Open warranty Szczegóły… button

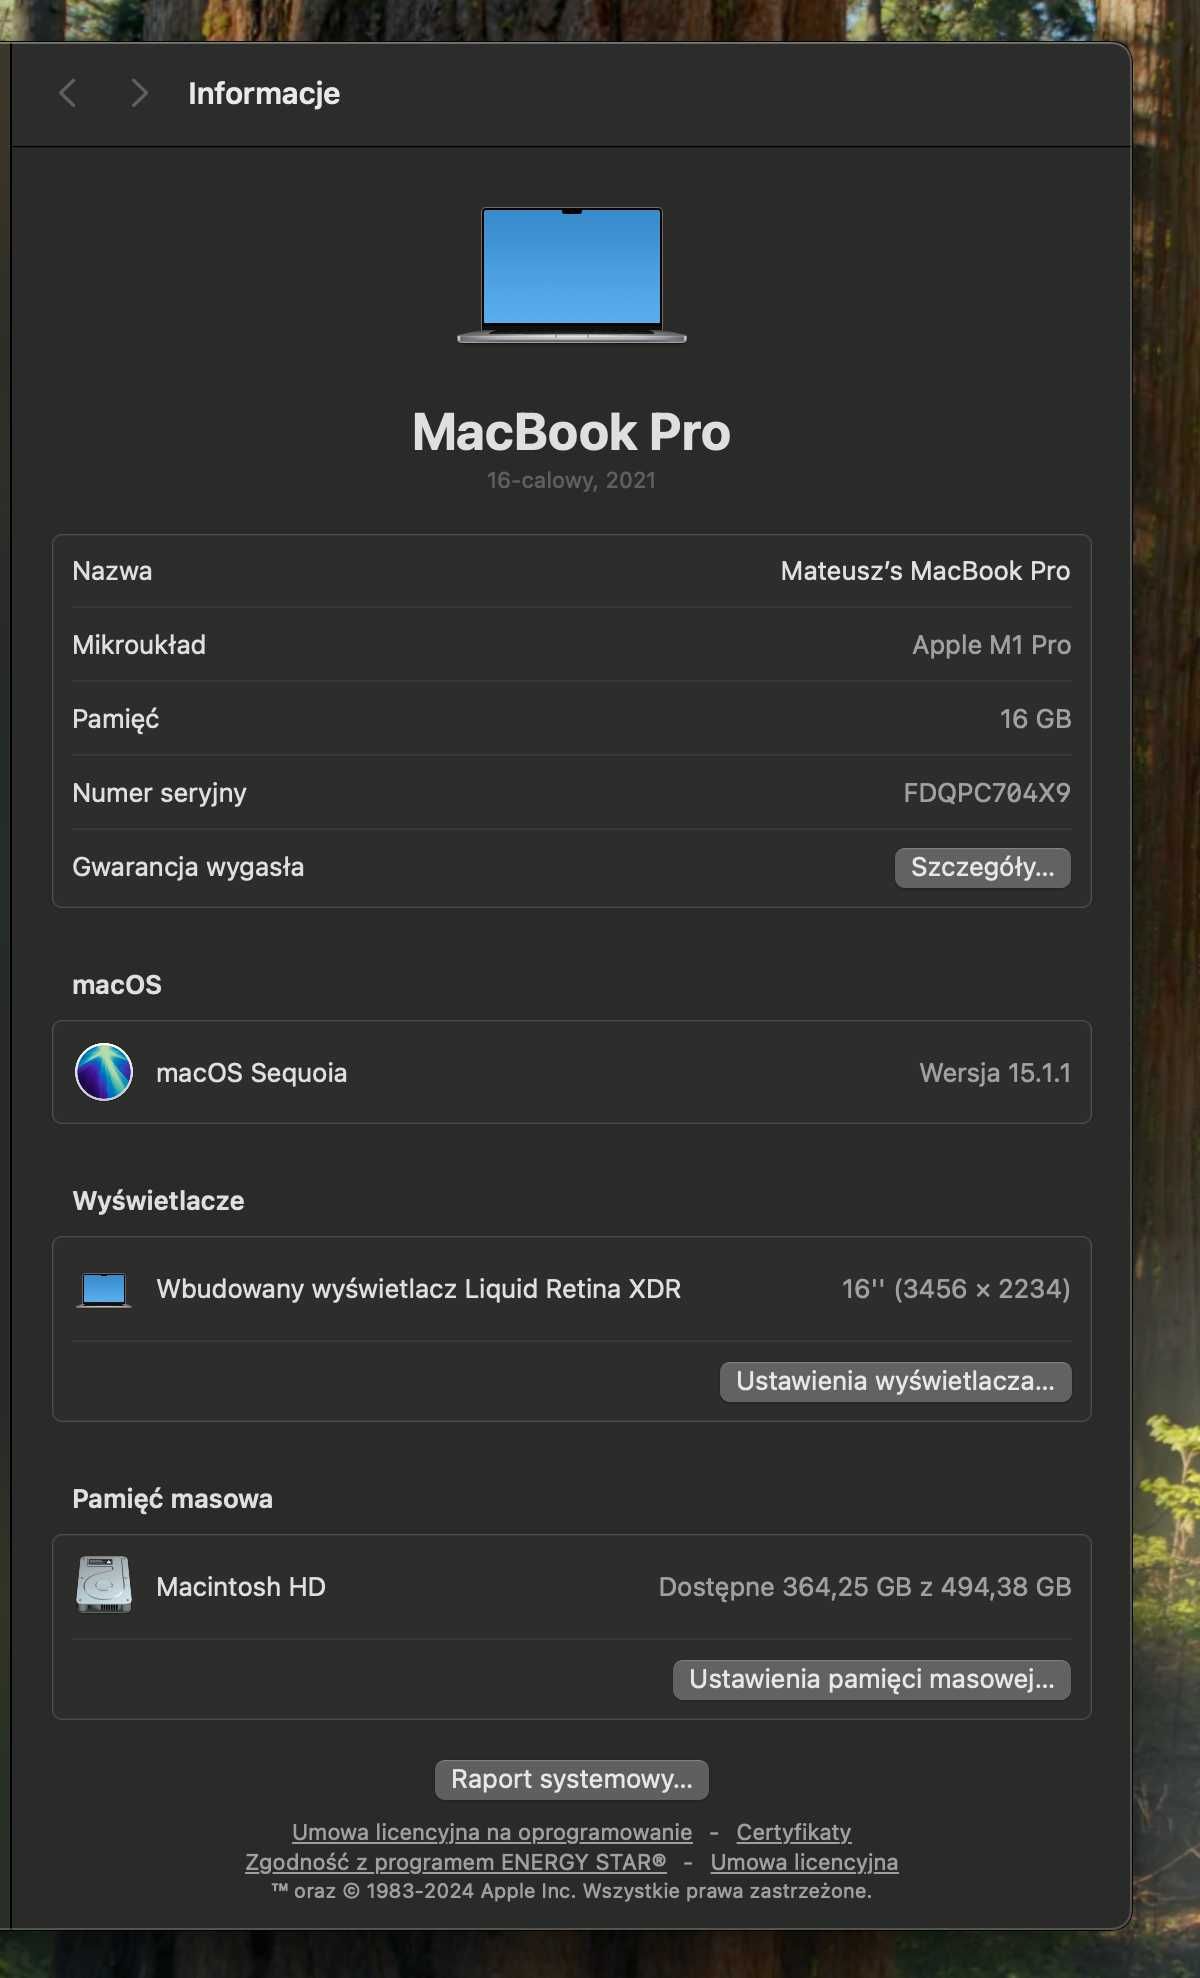click(982, 867)
